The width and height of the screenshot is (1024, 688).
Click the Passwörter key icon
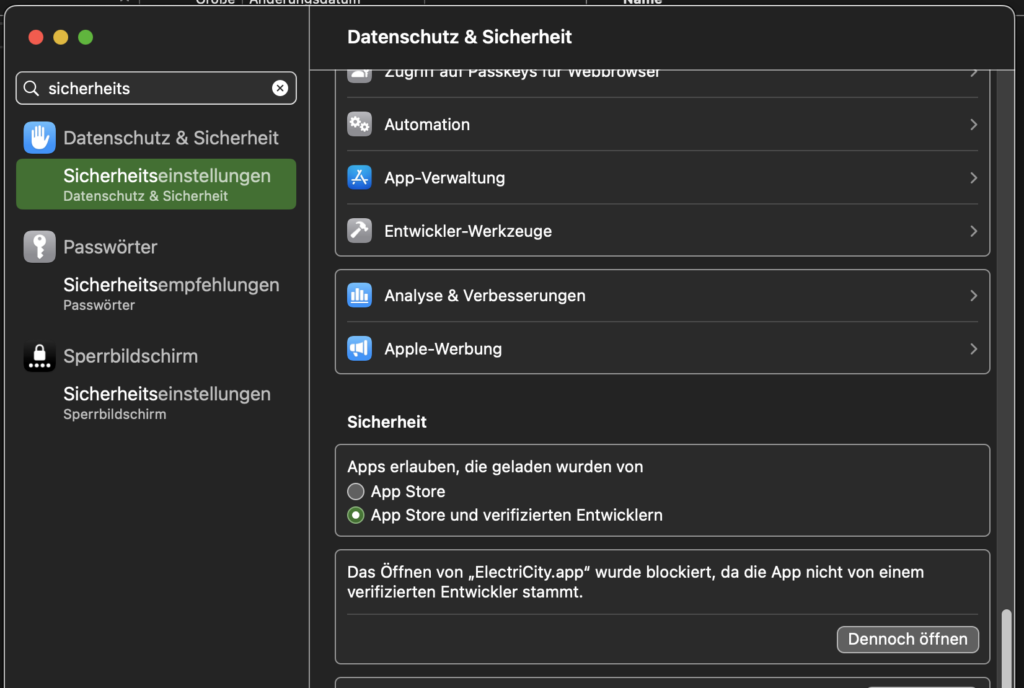pyautogui.click(x=39, y=247)
